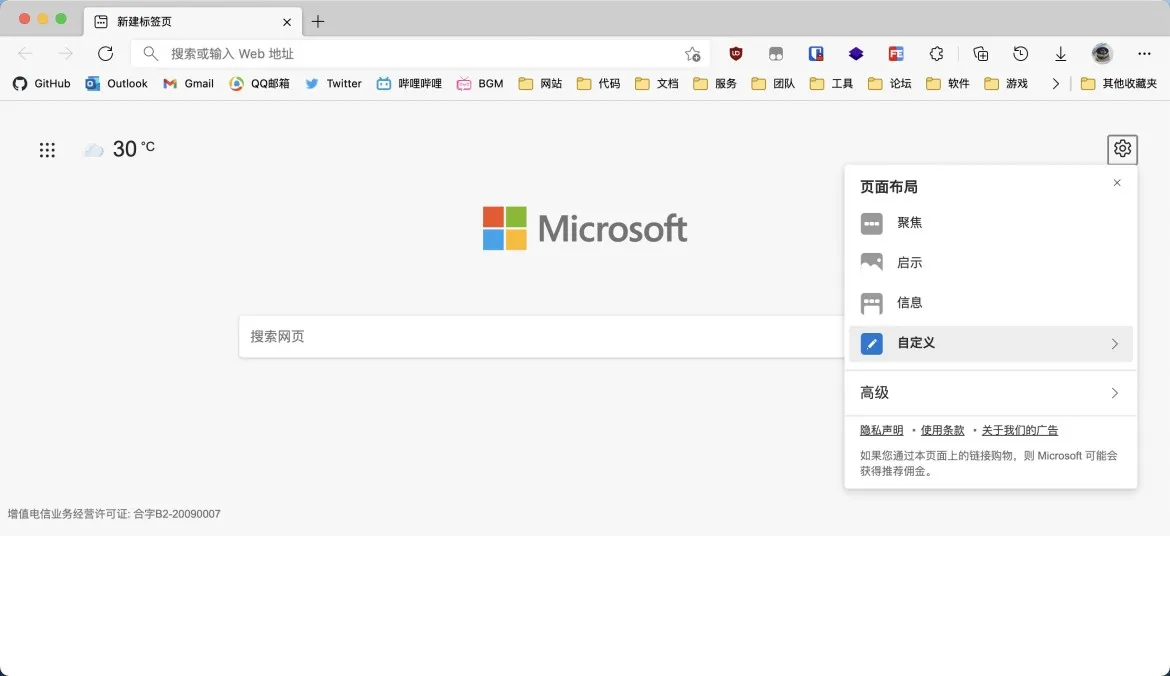1170x676 pixels.
Task: Expand the 工具 bookmarks folder
Action: pos(831,84)
